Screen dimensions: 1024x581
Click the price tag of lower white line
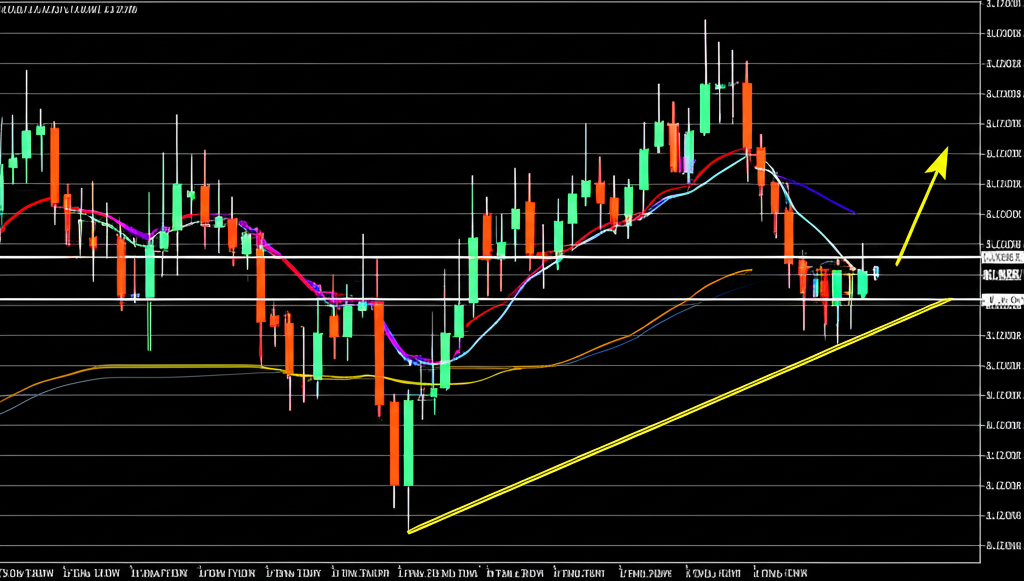tap(1002, 300)
